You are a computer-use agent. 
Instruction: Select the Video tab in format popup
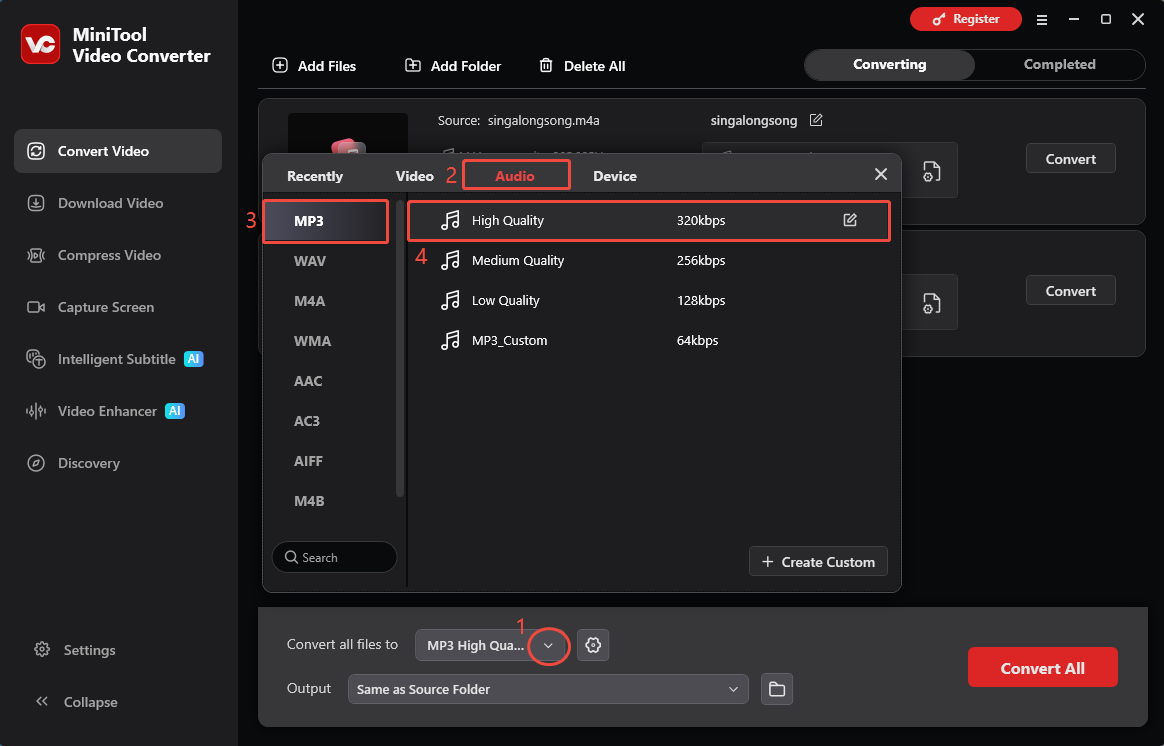414,176
